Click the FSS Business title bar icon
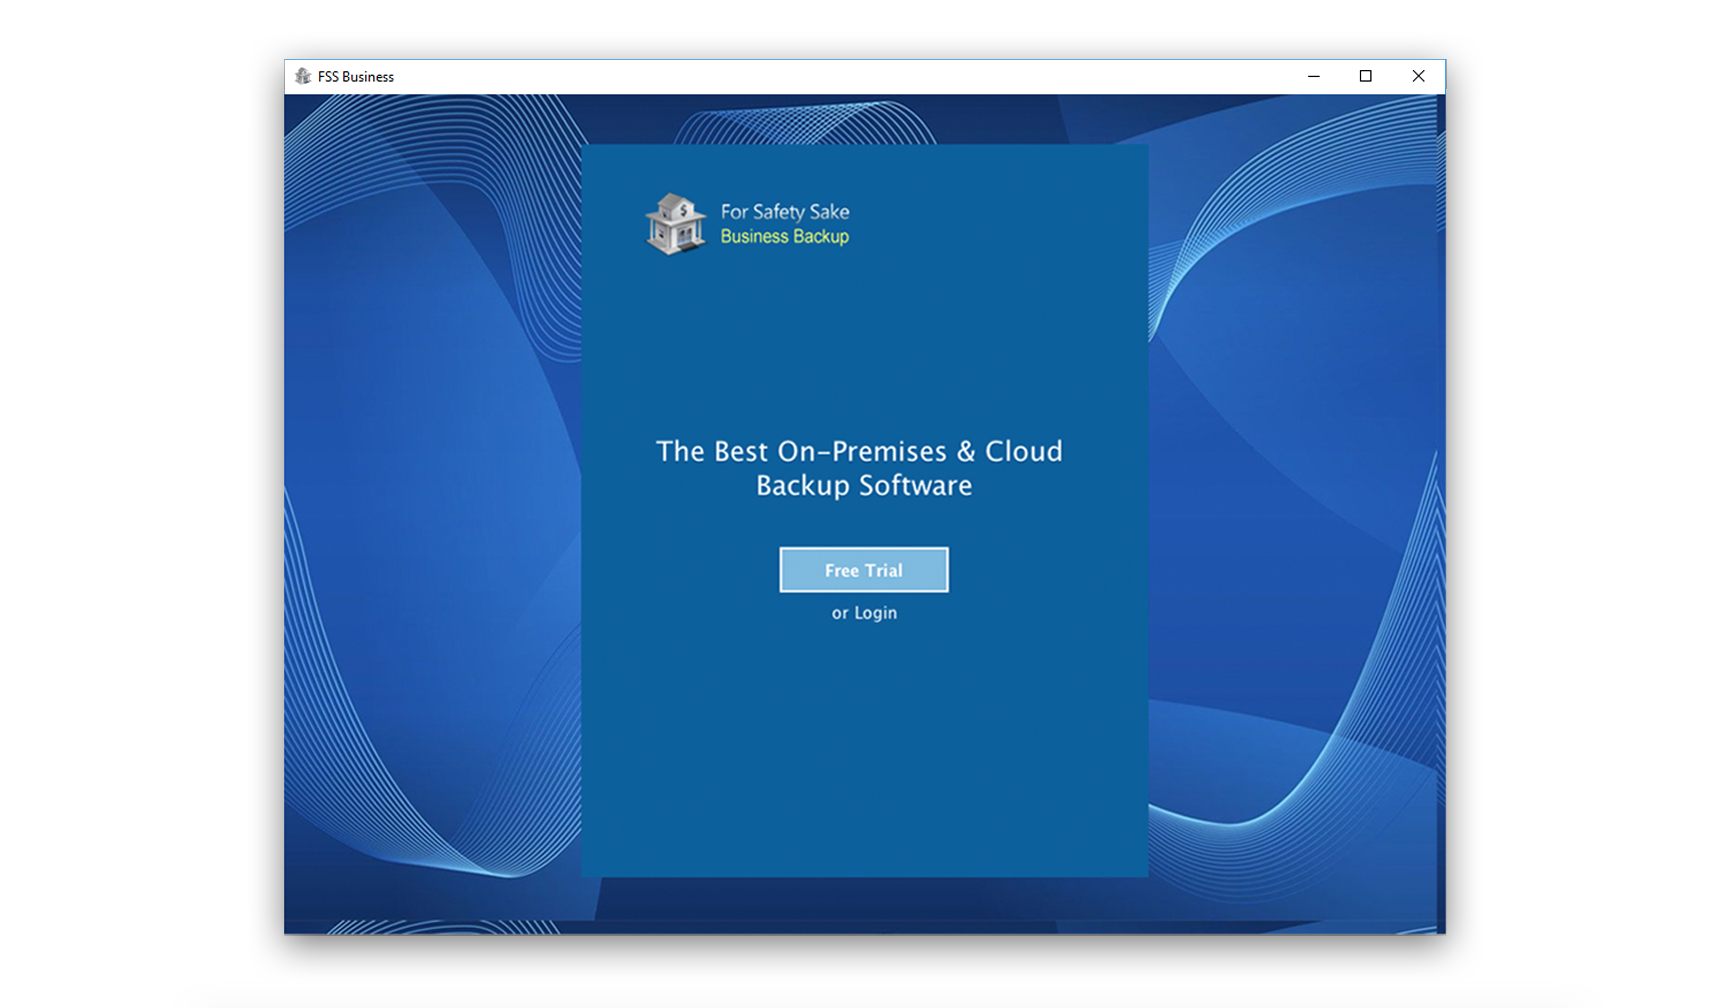This screenshot has width=1728, height=1008. [303, 76]
